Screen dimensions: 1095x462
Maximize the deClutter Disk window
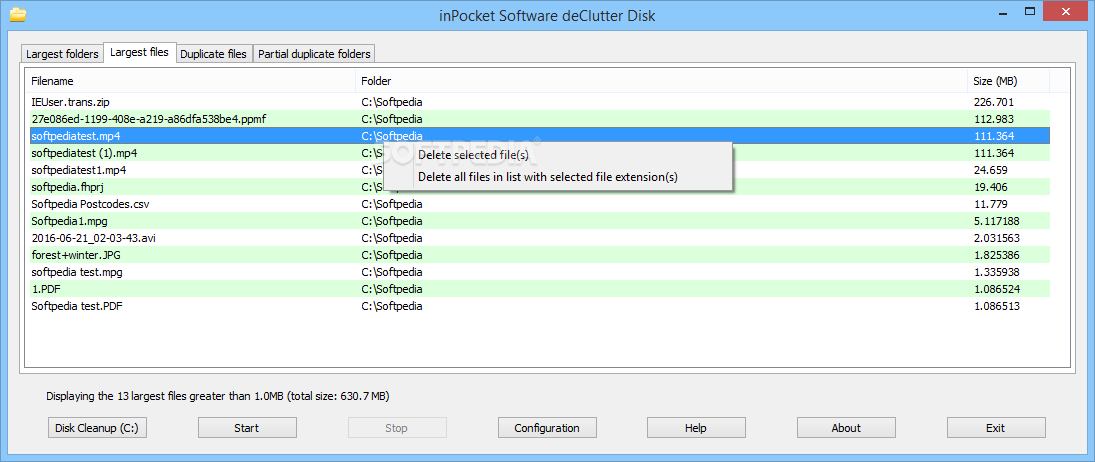pyautogui.click(x=1029, y=13)
